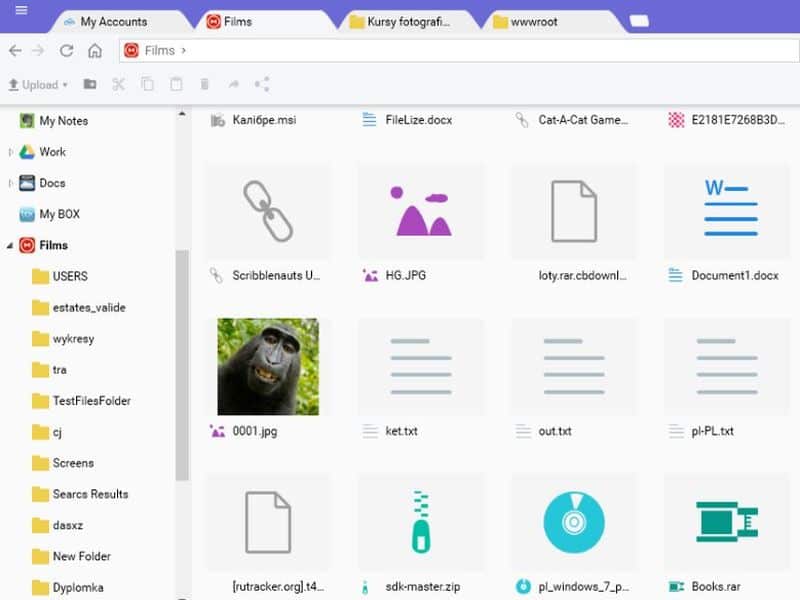
Task: Select the HG.JPG image icon
Action: pyautogui.click(x=421, y=211)
